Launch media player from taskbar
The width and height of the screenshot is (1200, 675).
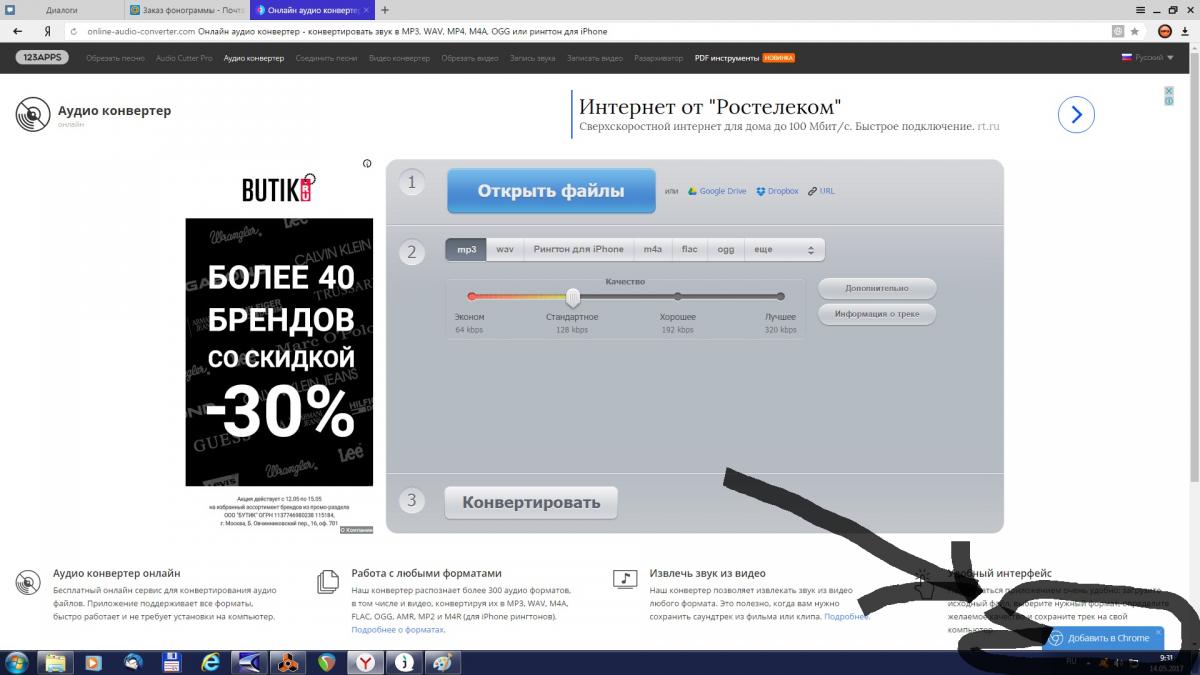click(93, 662)
